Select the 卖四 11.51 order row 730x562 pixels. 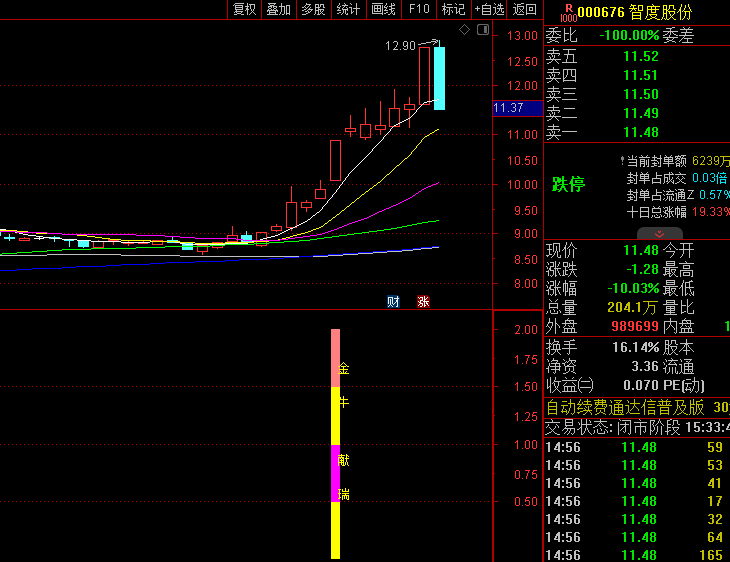(x=637, y=75)
